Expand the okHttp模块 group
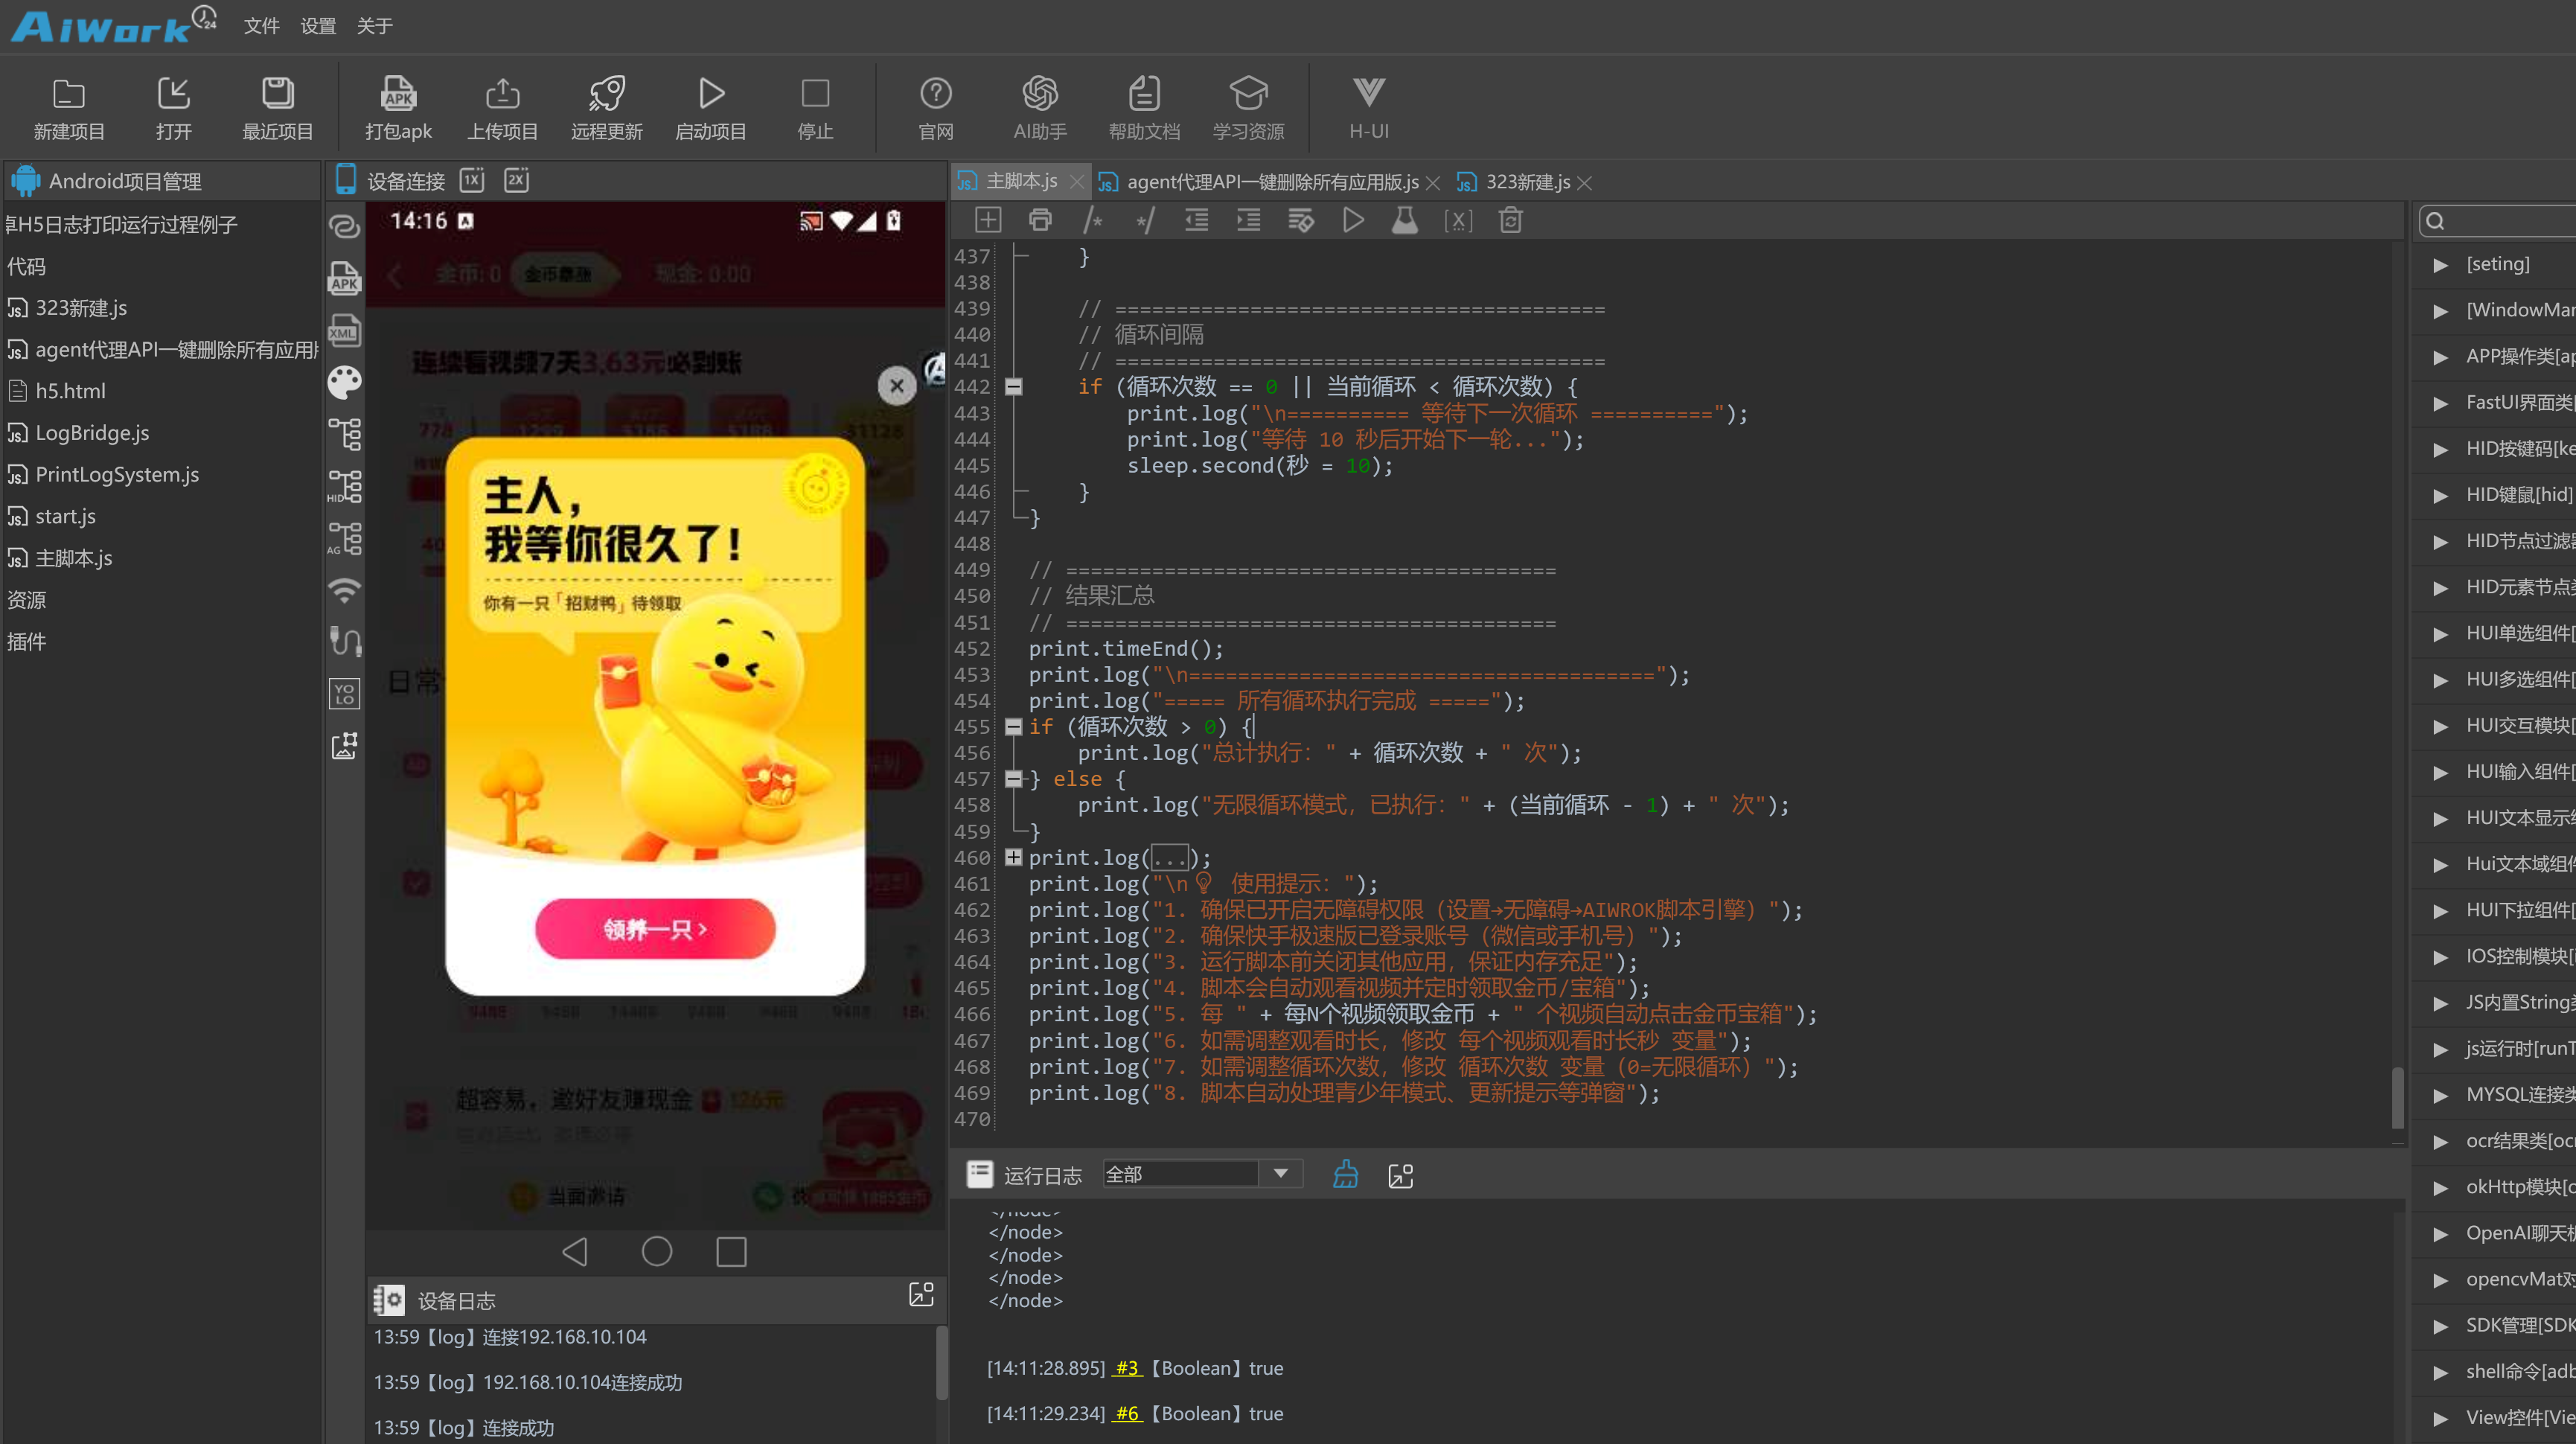The width and height of the screenshot is (2576, 1444). (x=2441, y=1188)
